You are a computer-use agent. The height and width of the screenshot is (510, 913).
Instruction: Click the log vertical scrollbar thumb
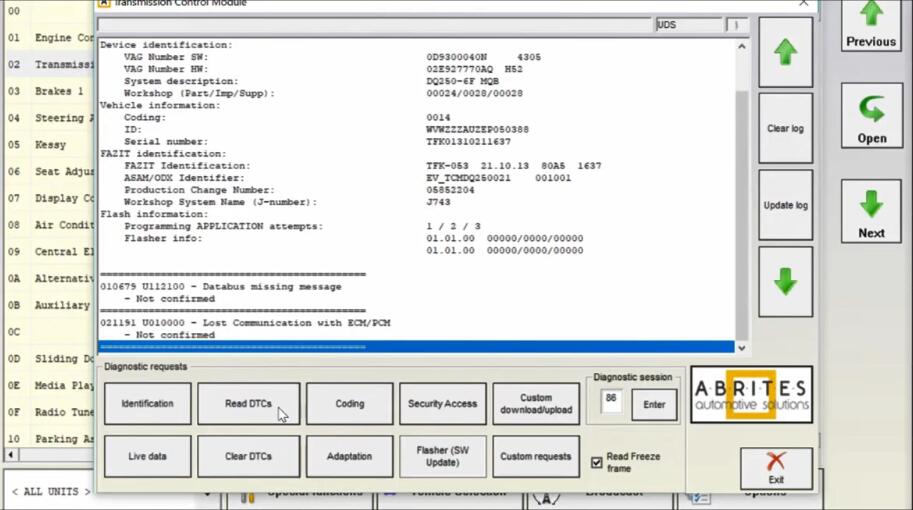point(742,215)
